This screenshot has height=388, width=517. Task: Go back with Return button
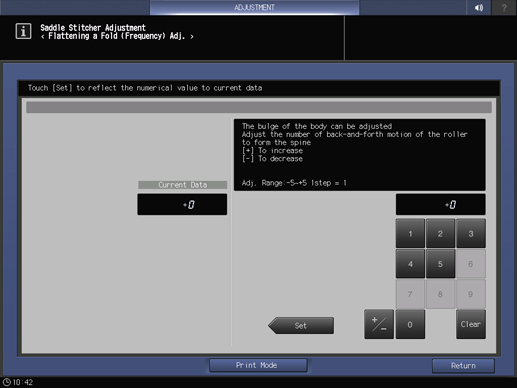pos(463,366)
